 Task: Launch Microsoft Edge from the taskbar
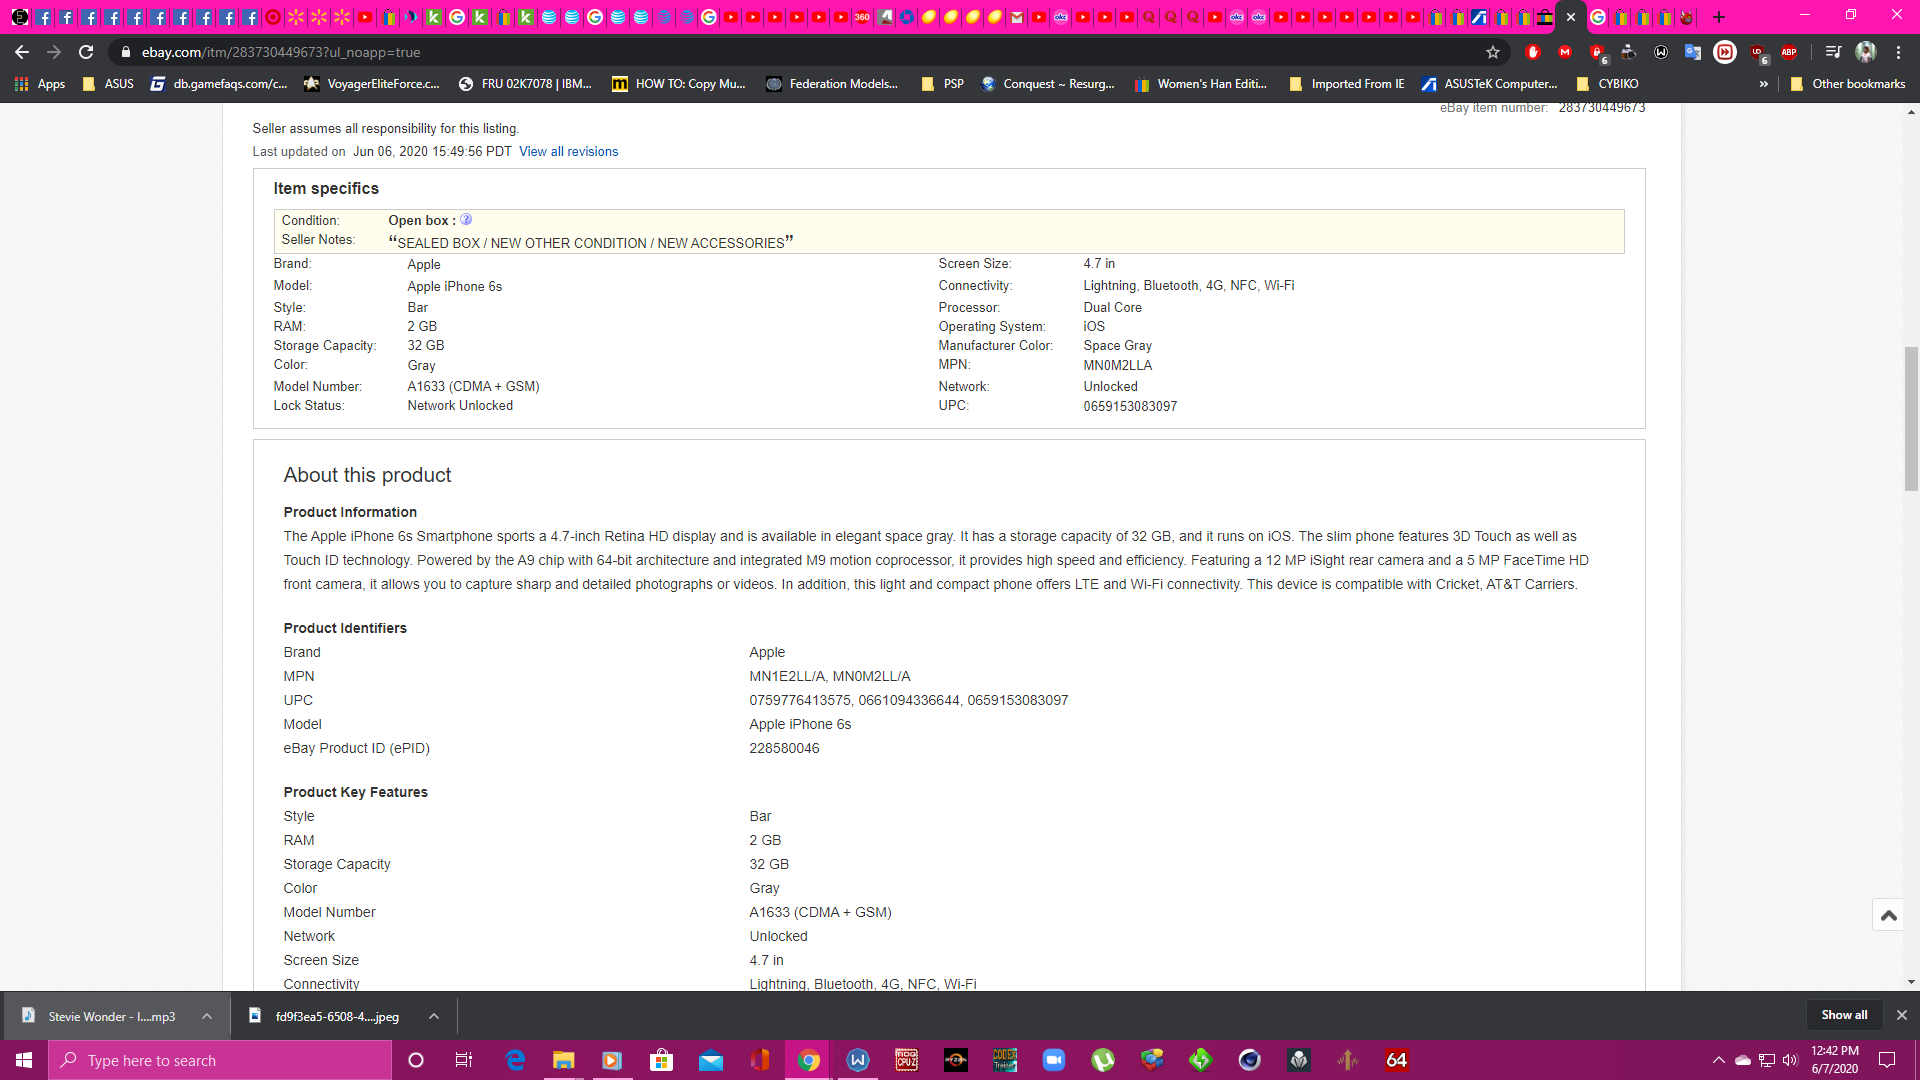[x=515, y=1060]
